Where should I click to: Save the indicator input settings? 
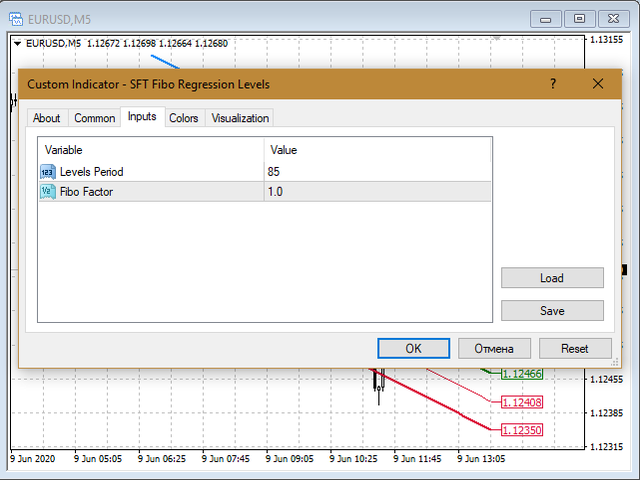coord(552,311)
